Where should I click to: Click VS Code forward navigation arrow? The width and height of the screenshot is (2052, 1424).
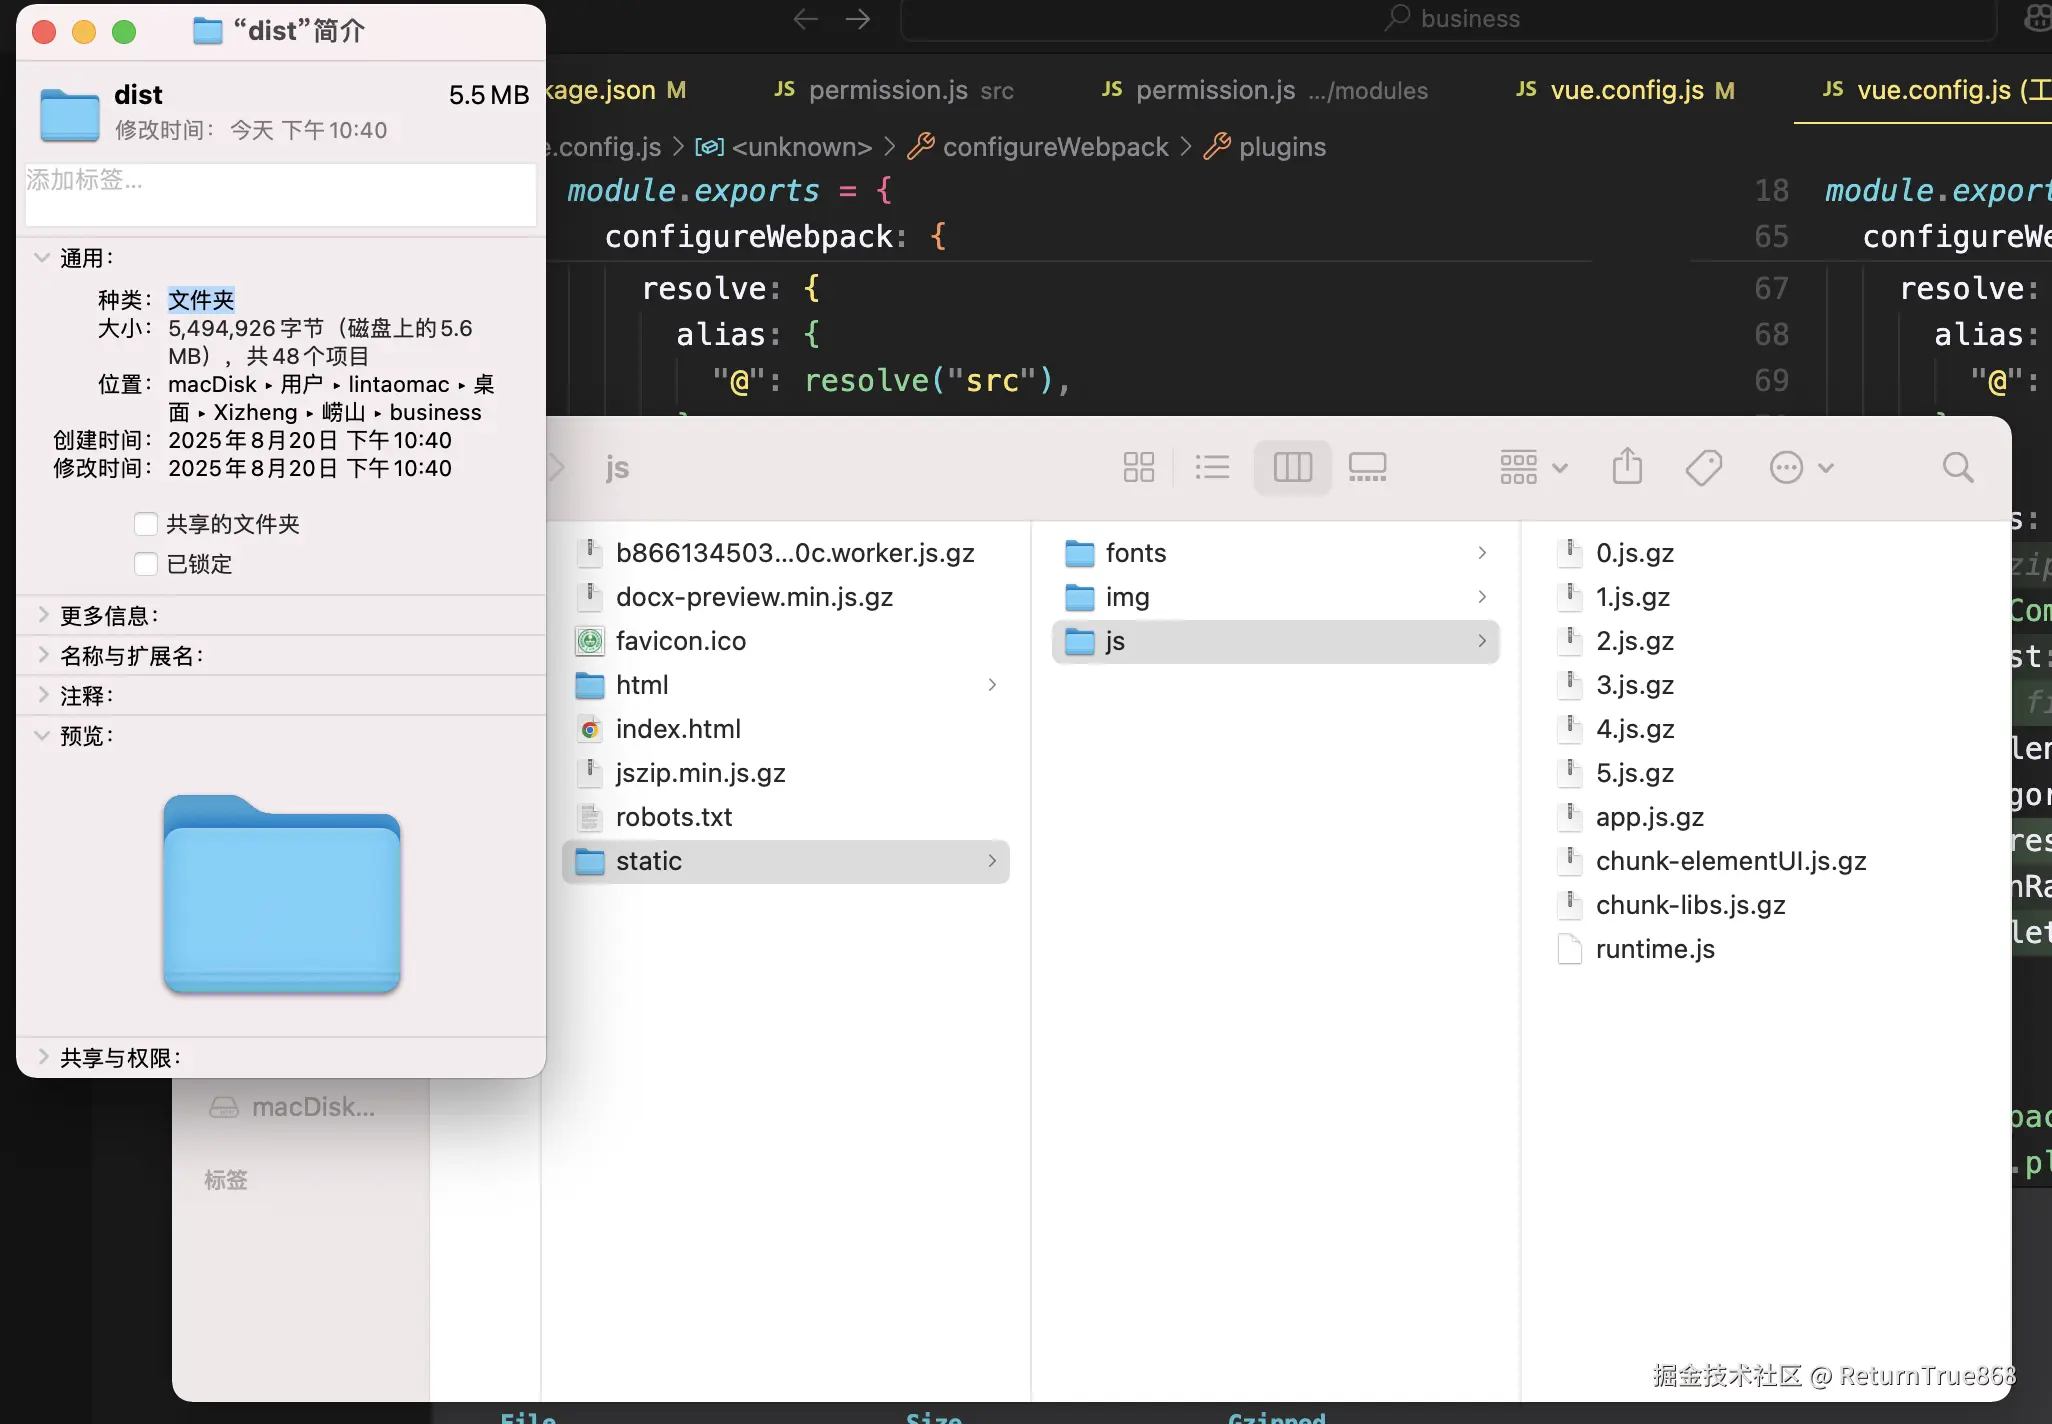[858, 19]
